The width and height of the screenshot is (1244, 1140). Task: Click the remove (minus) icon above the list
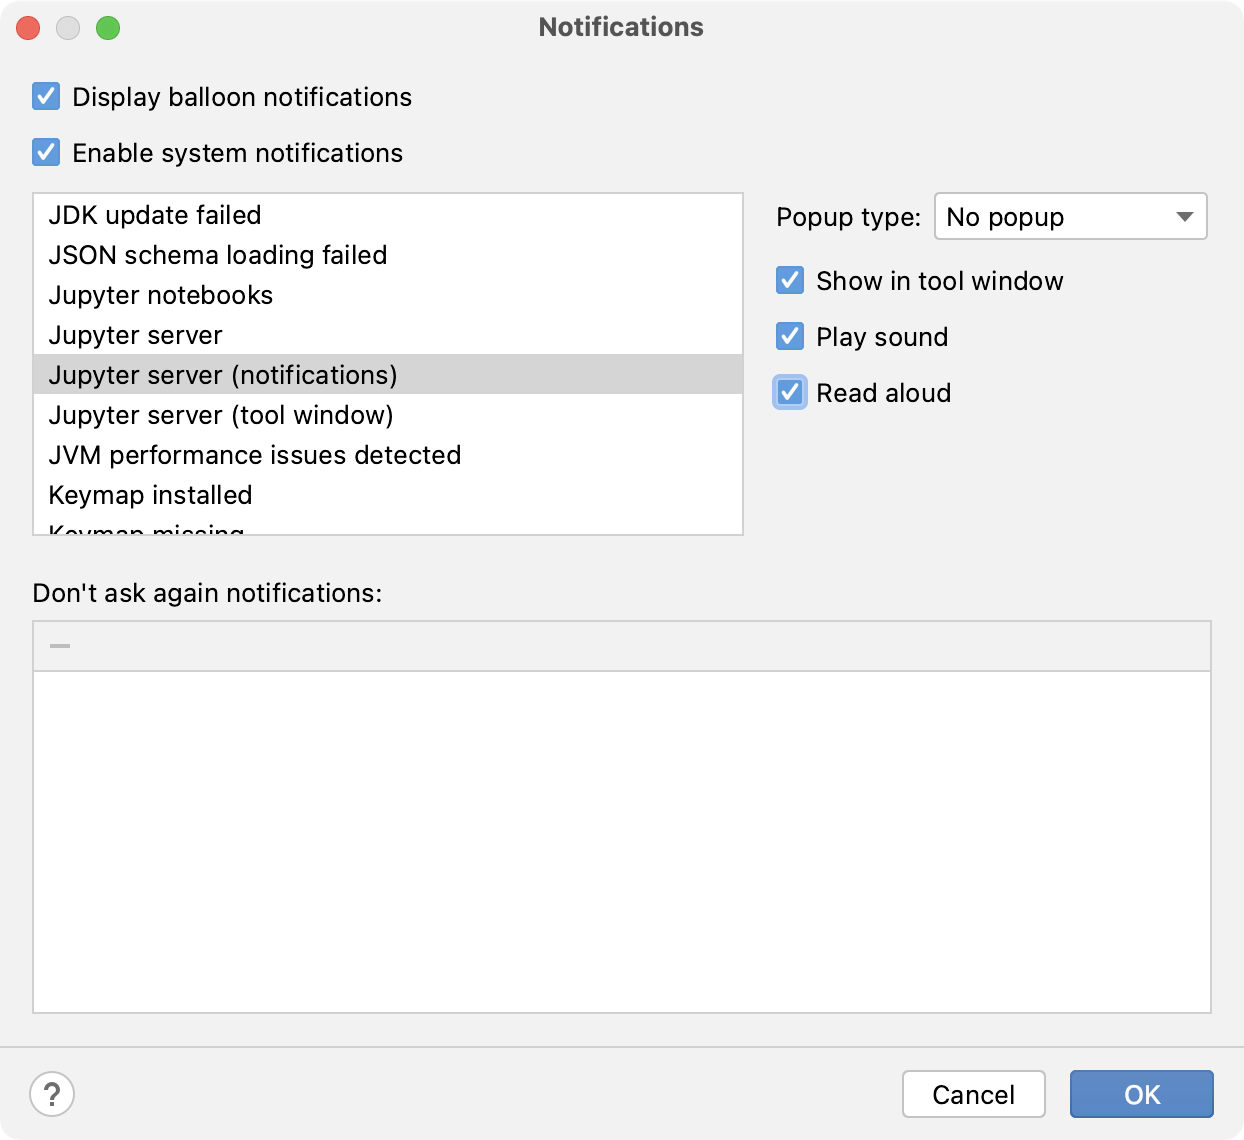62,645
